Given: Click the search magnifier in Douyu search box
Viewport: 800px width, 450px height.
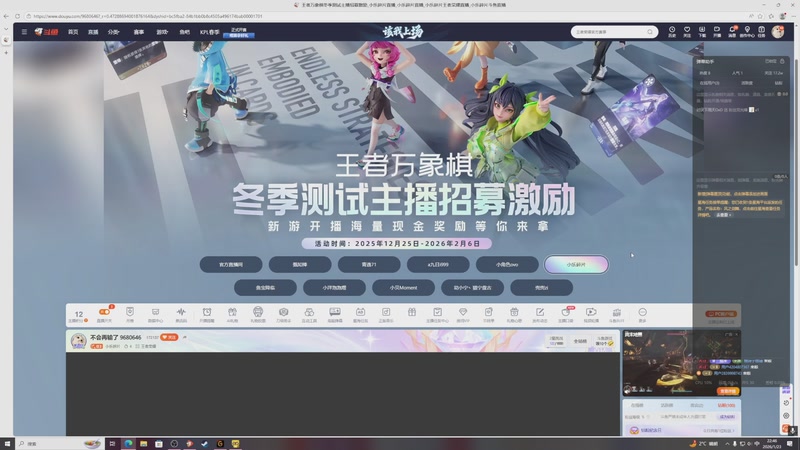Looking at the screenshot, I should pos(649,32).
